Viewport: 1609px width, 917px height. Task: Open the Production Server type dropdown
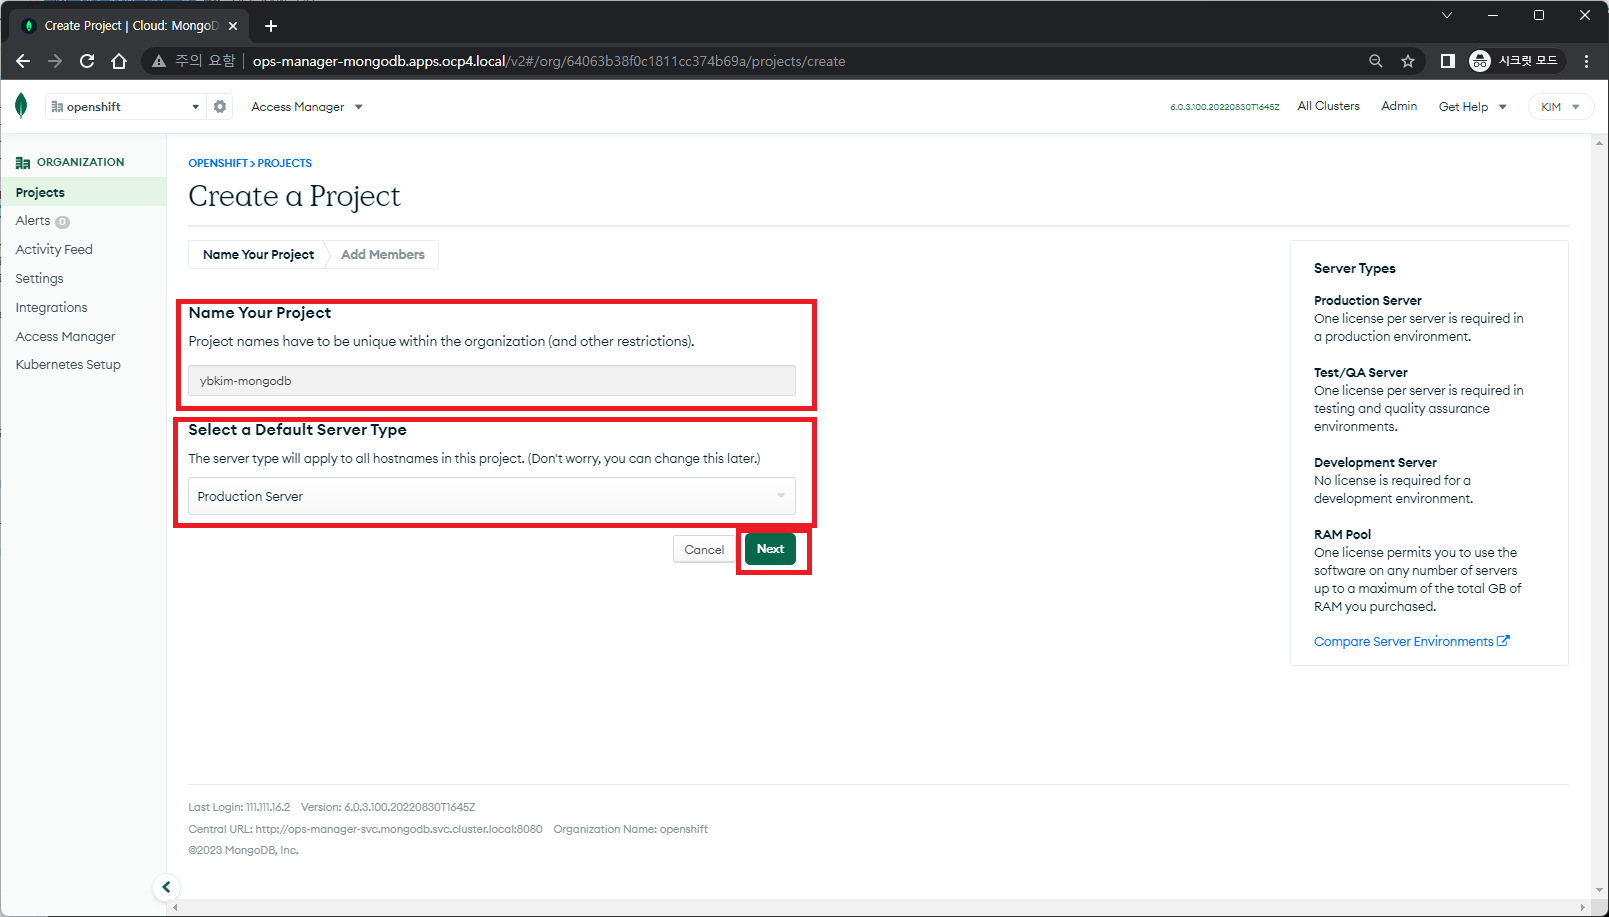point(492,496)
